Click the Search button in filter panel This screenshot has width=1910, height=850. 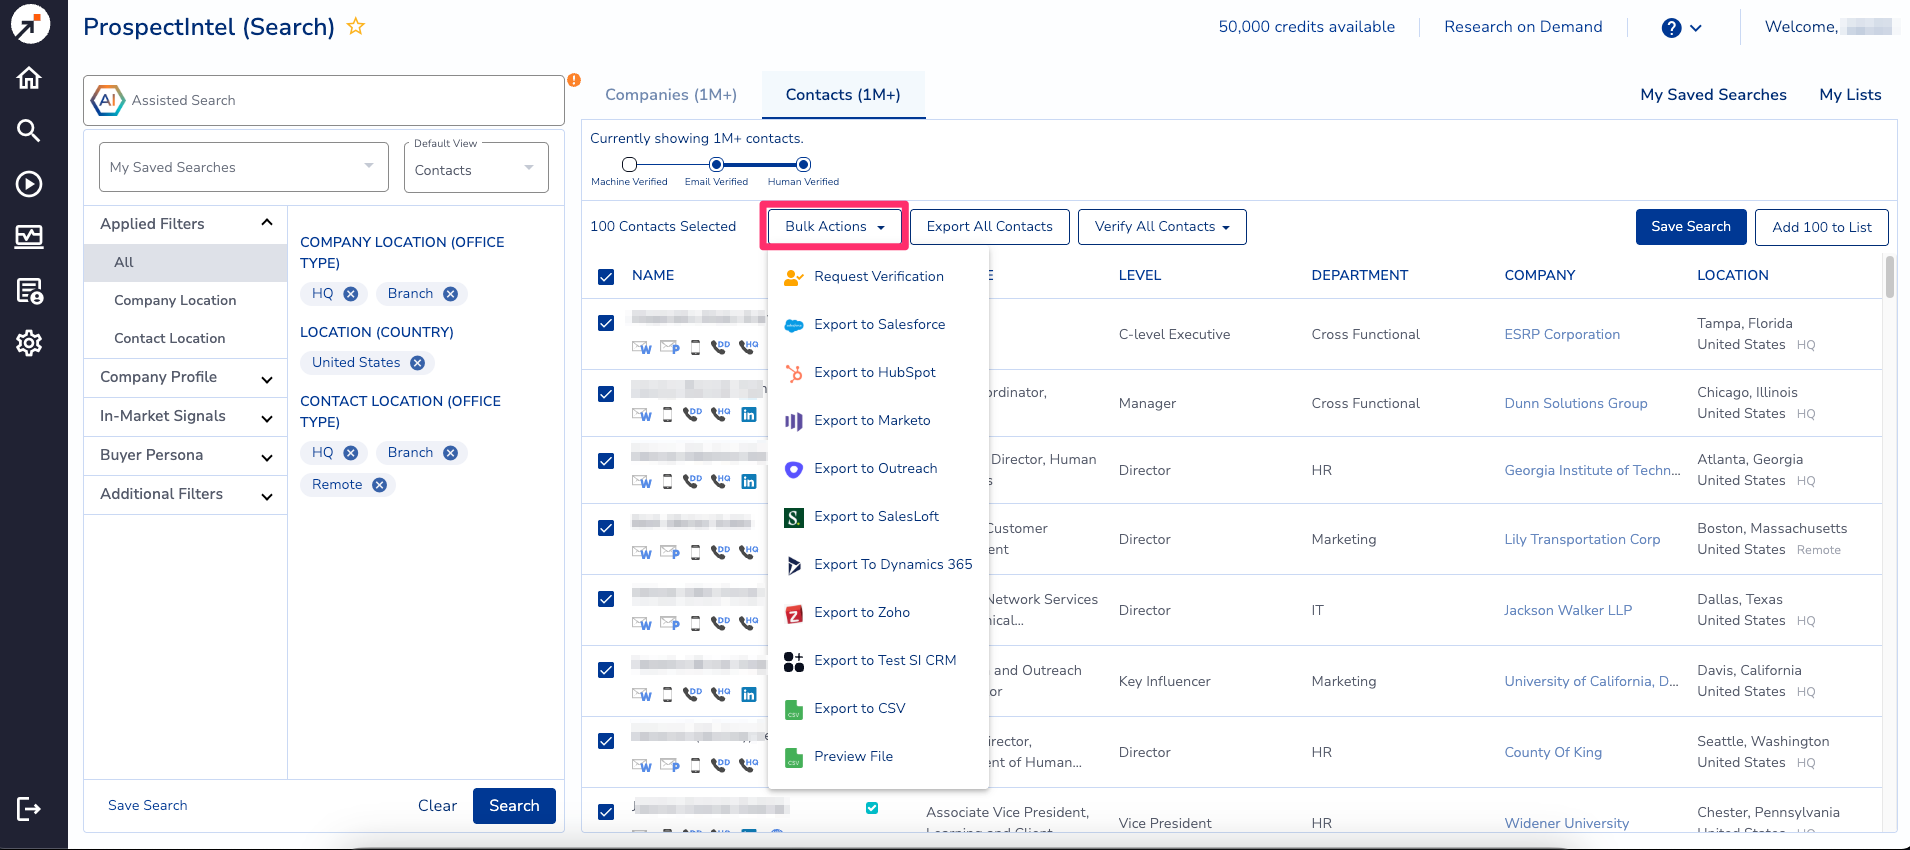point(514,806)
